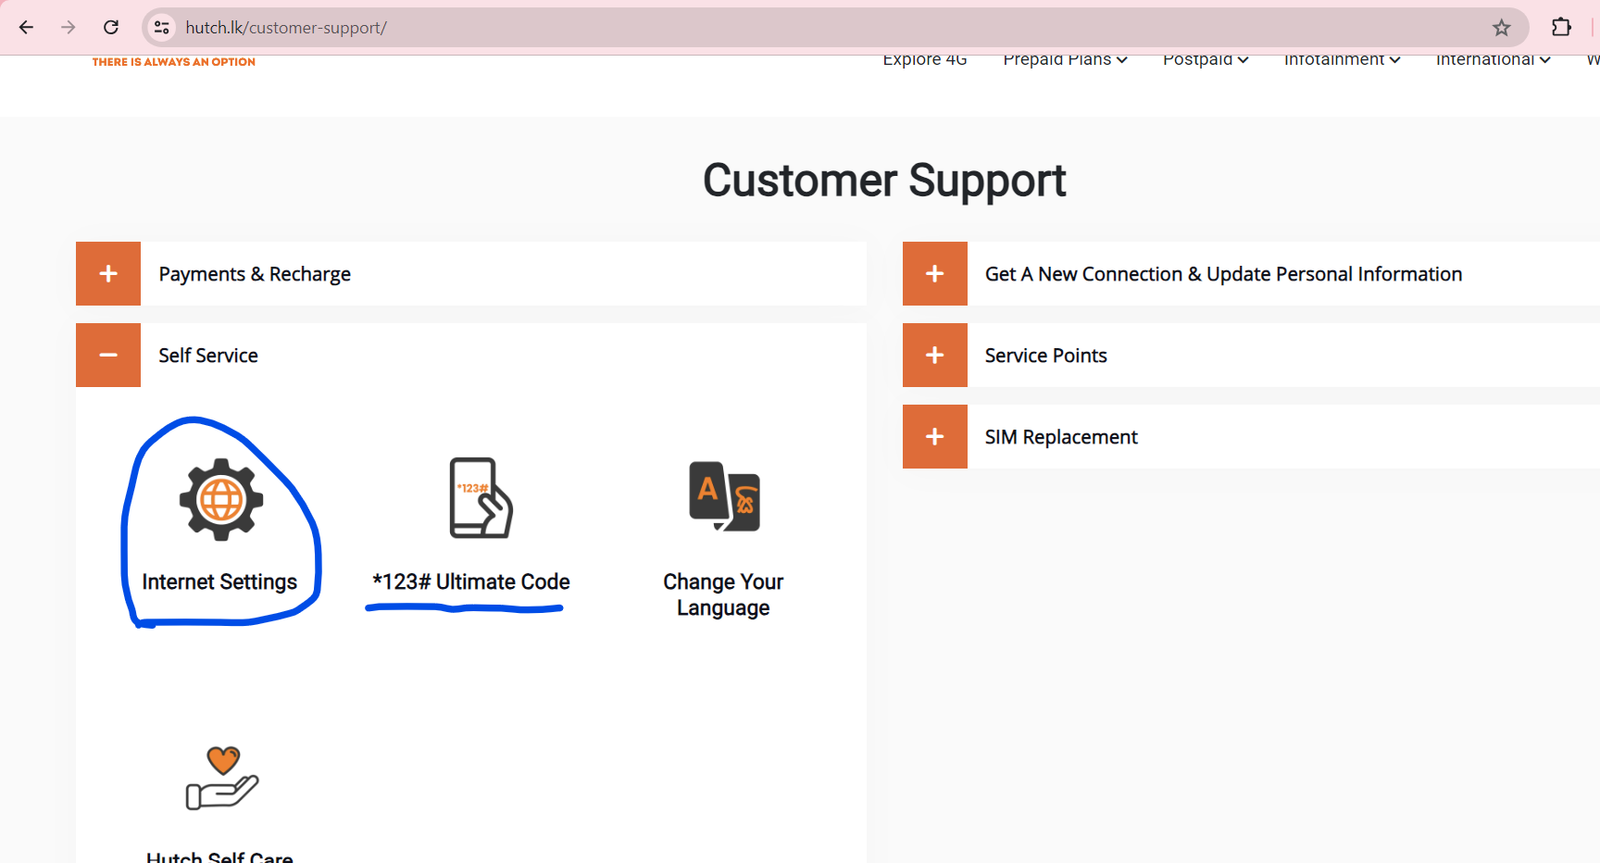This screenshot has width=1600, height=863.
Task: Open the Postpaid dropdown menu
Action: pos(1205,60)
